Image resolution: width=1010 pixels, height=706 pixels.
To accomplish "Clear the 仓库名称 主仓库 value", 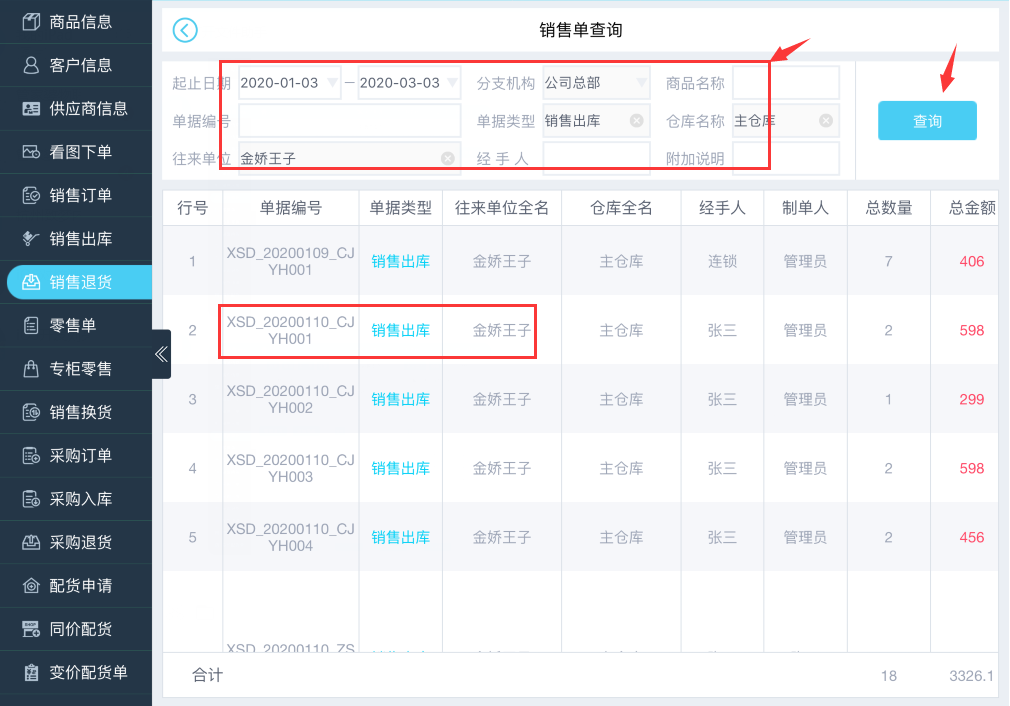I will [x=825, y=121].
